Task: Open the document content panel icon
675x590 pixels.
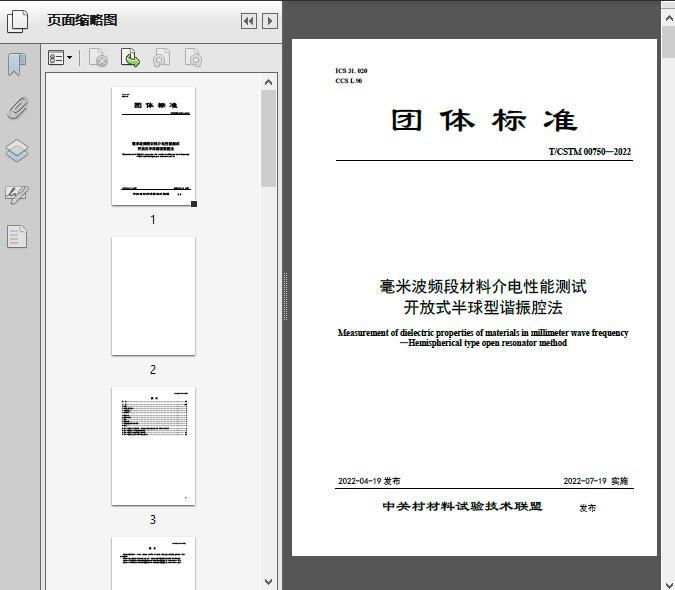Action: (x=17, y=236)
